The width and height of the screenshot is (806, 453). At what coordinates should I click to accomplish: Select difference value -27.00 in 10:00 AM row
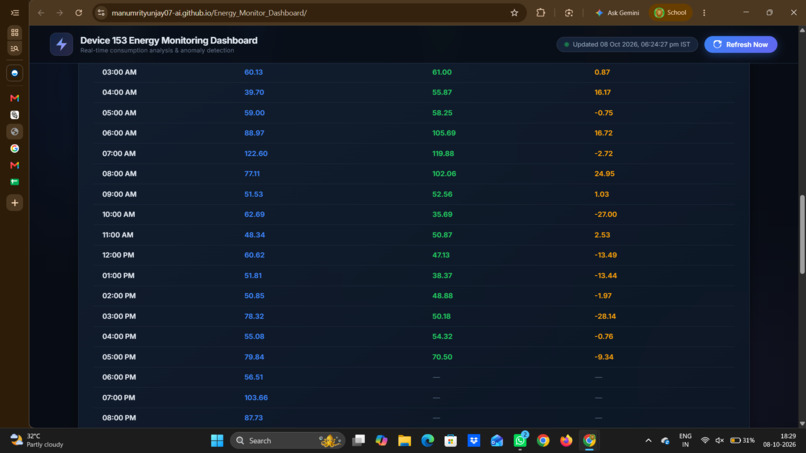[606, 214]
